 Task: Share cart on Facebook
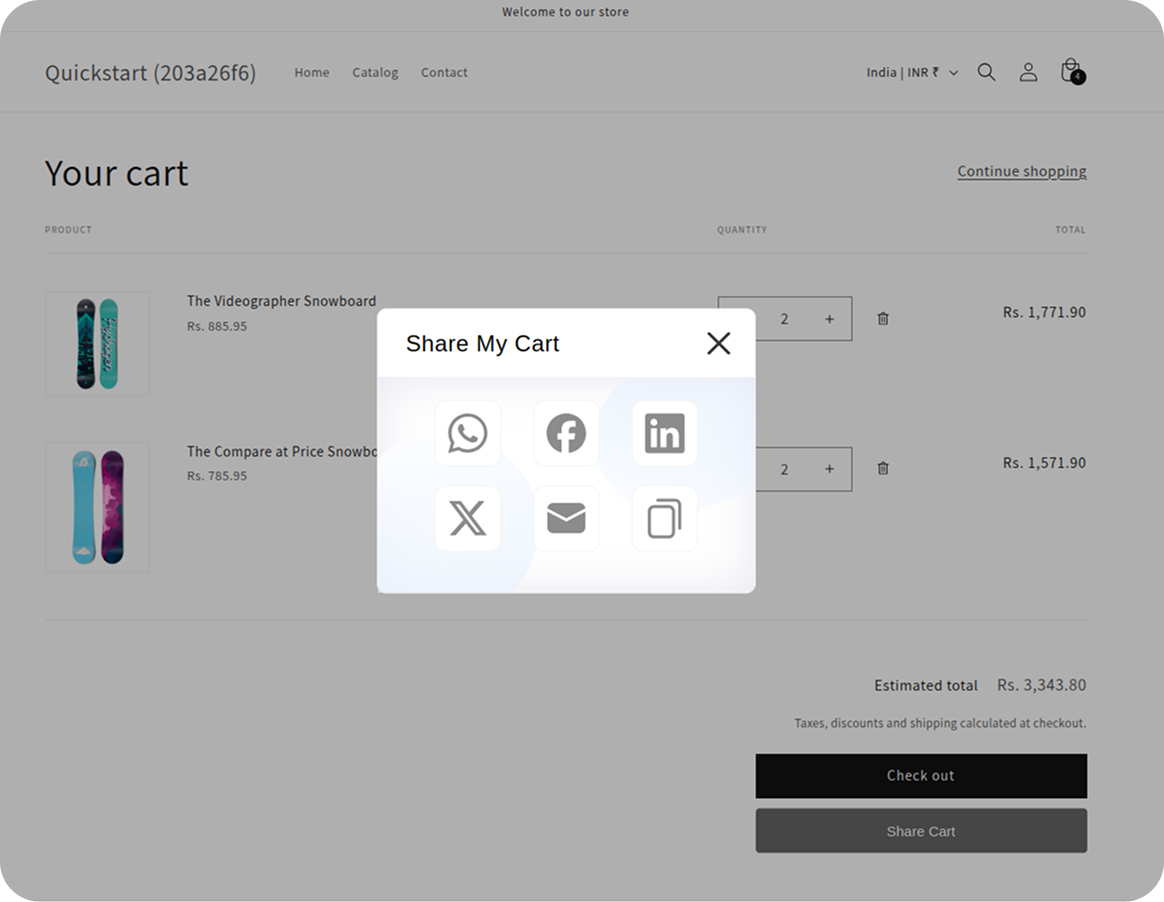pos(565,433)
